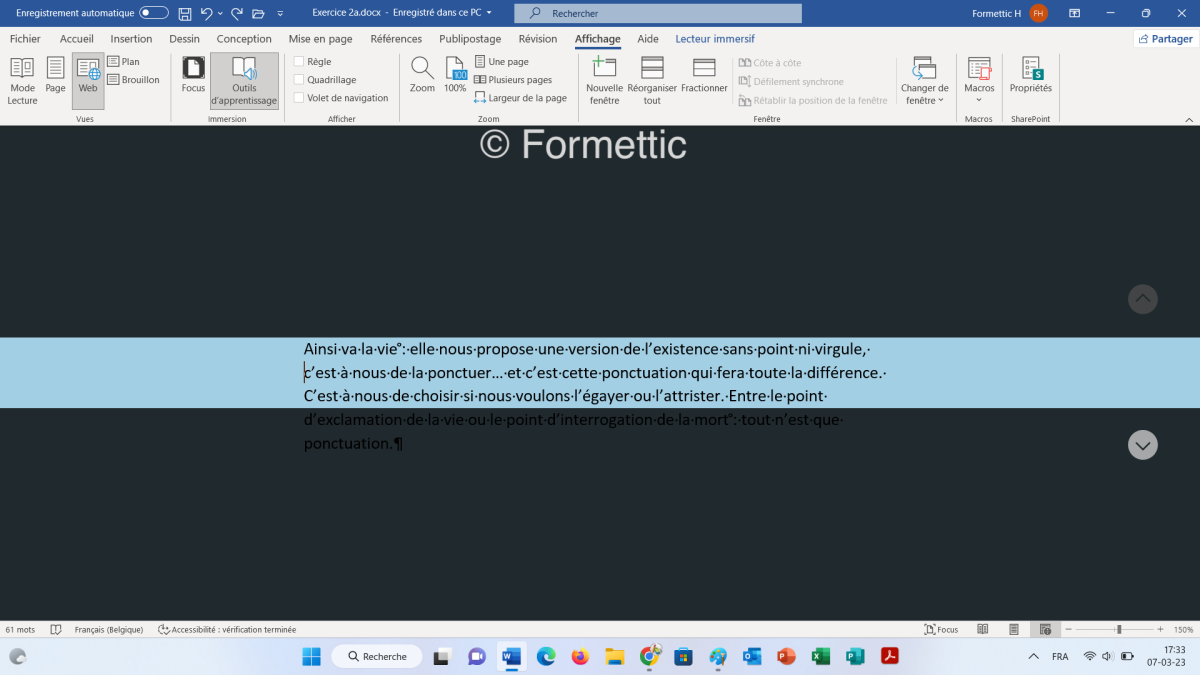This screenshot has height=675, width=1200.
Task: Select Largeur de la page option
Action: pyautogui.click(x=520, y=98)
